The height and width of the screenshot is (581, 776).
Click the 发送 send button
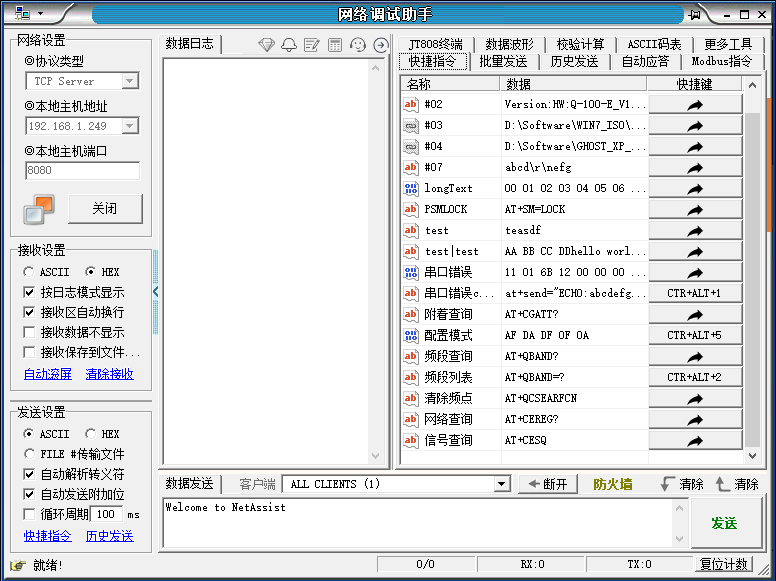(725, 523)
